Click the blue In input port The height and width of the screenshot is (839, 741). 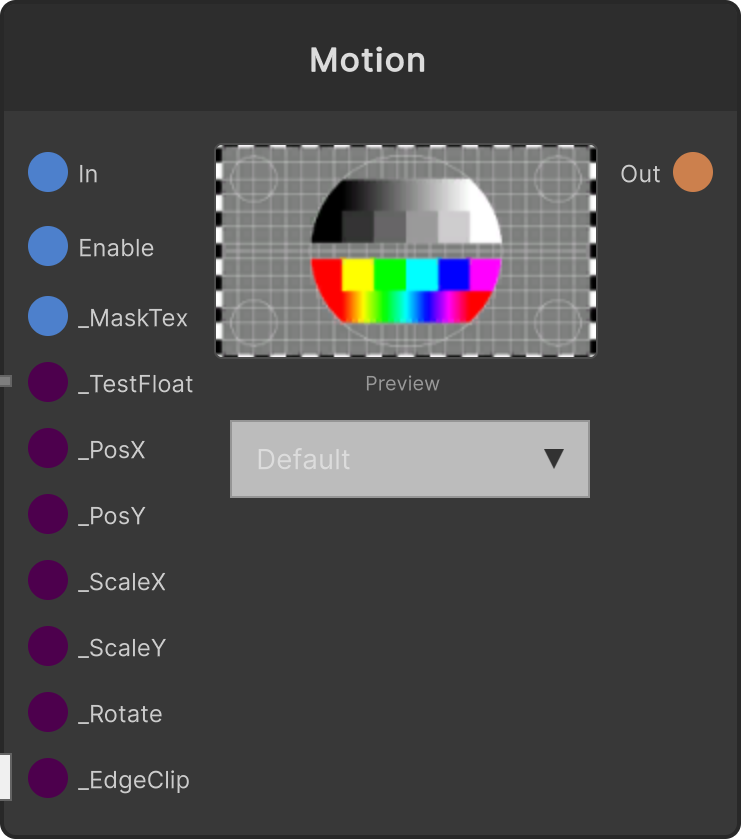click(x=48, y=172)
